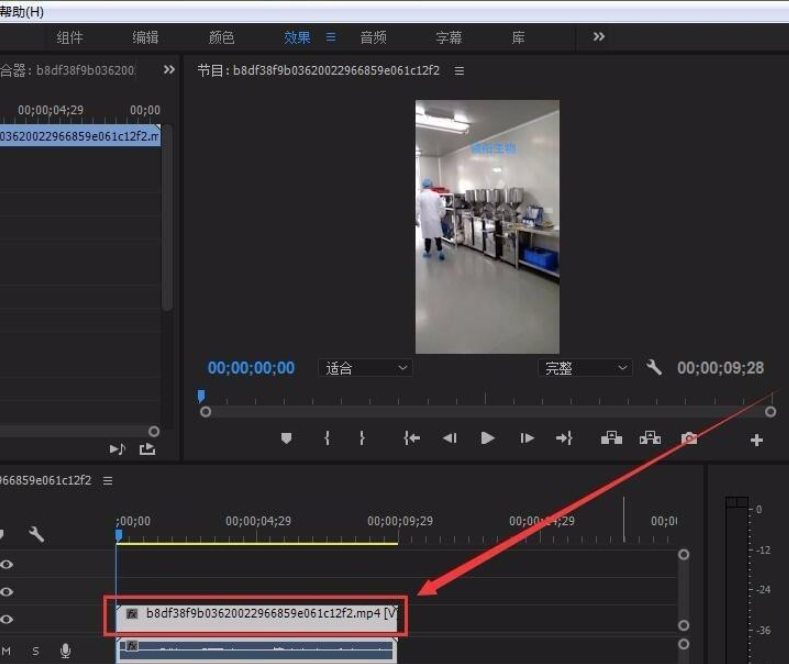Click the blue 00;00;00;00 timecode in program monitor
Image resolution: width=789 pixels, height=664 pixels.
point(251,368)
